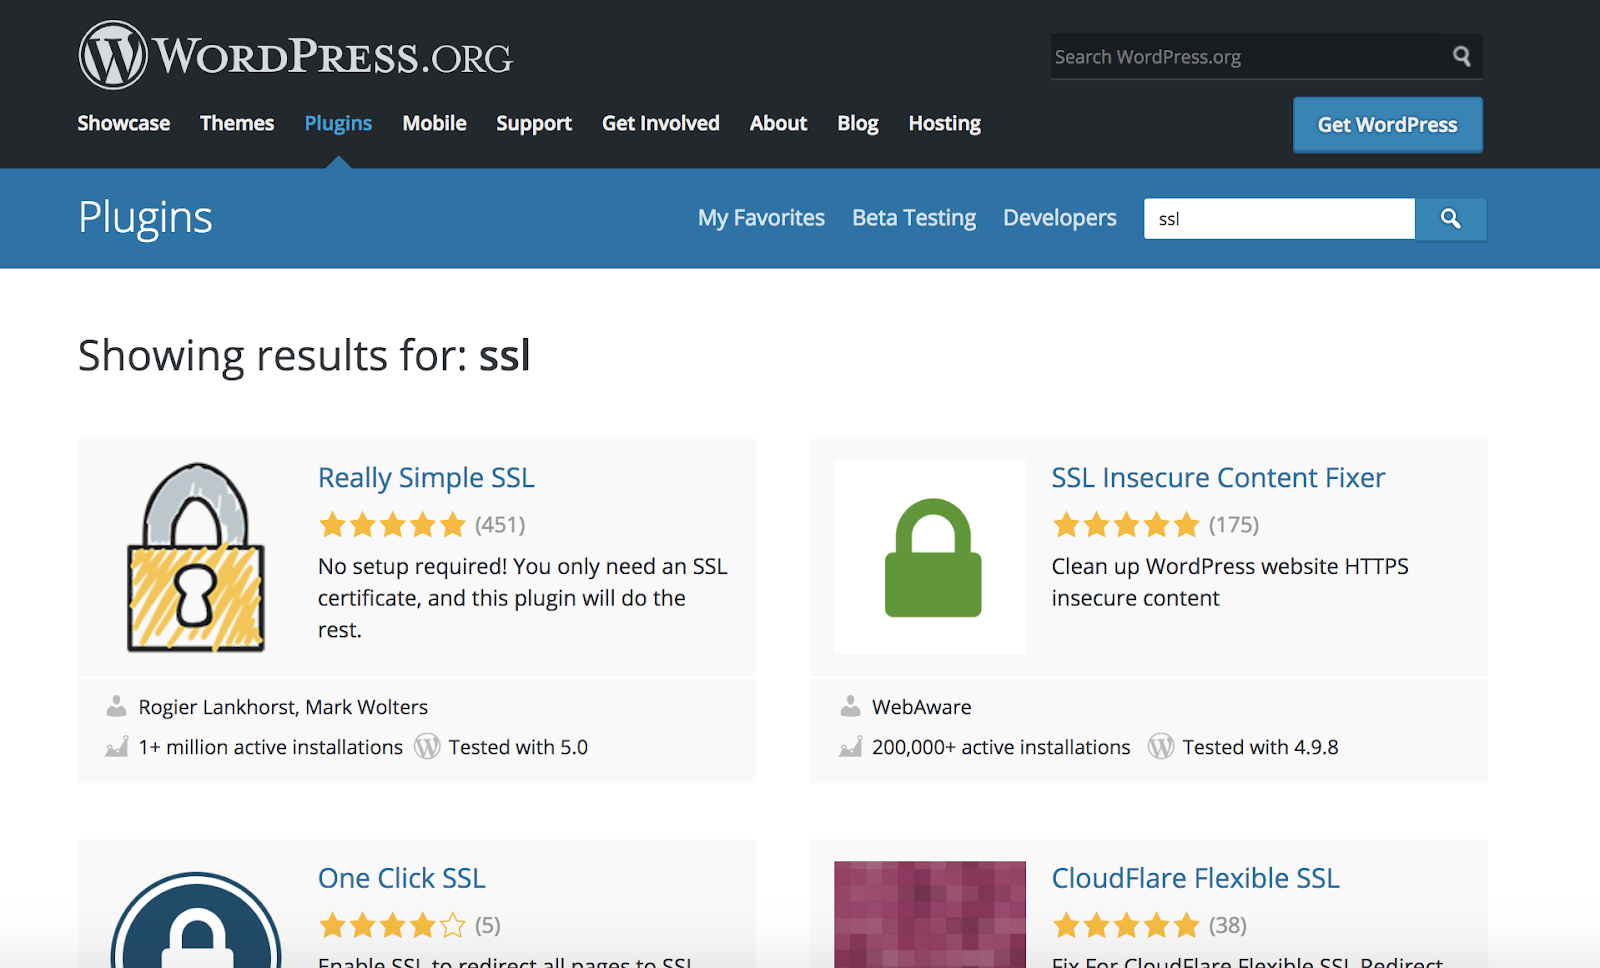Viewport: 1600px width, 968px height.
Task: Click the (5) review count
Action: pyautogui.click(x=488, y=925)
